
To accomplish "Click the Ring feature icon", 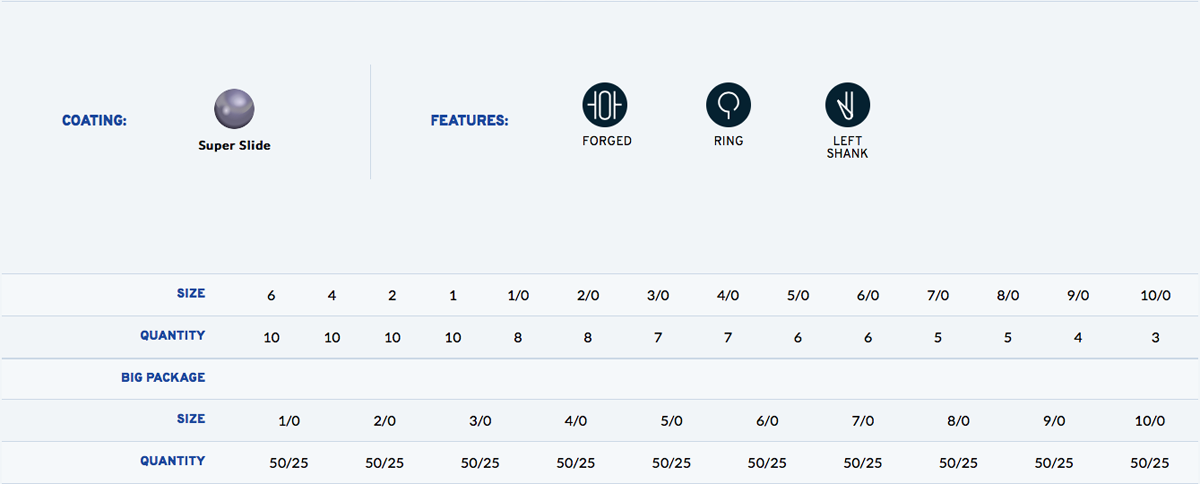I will [728, 104].
